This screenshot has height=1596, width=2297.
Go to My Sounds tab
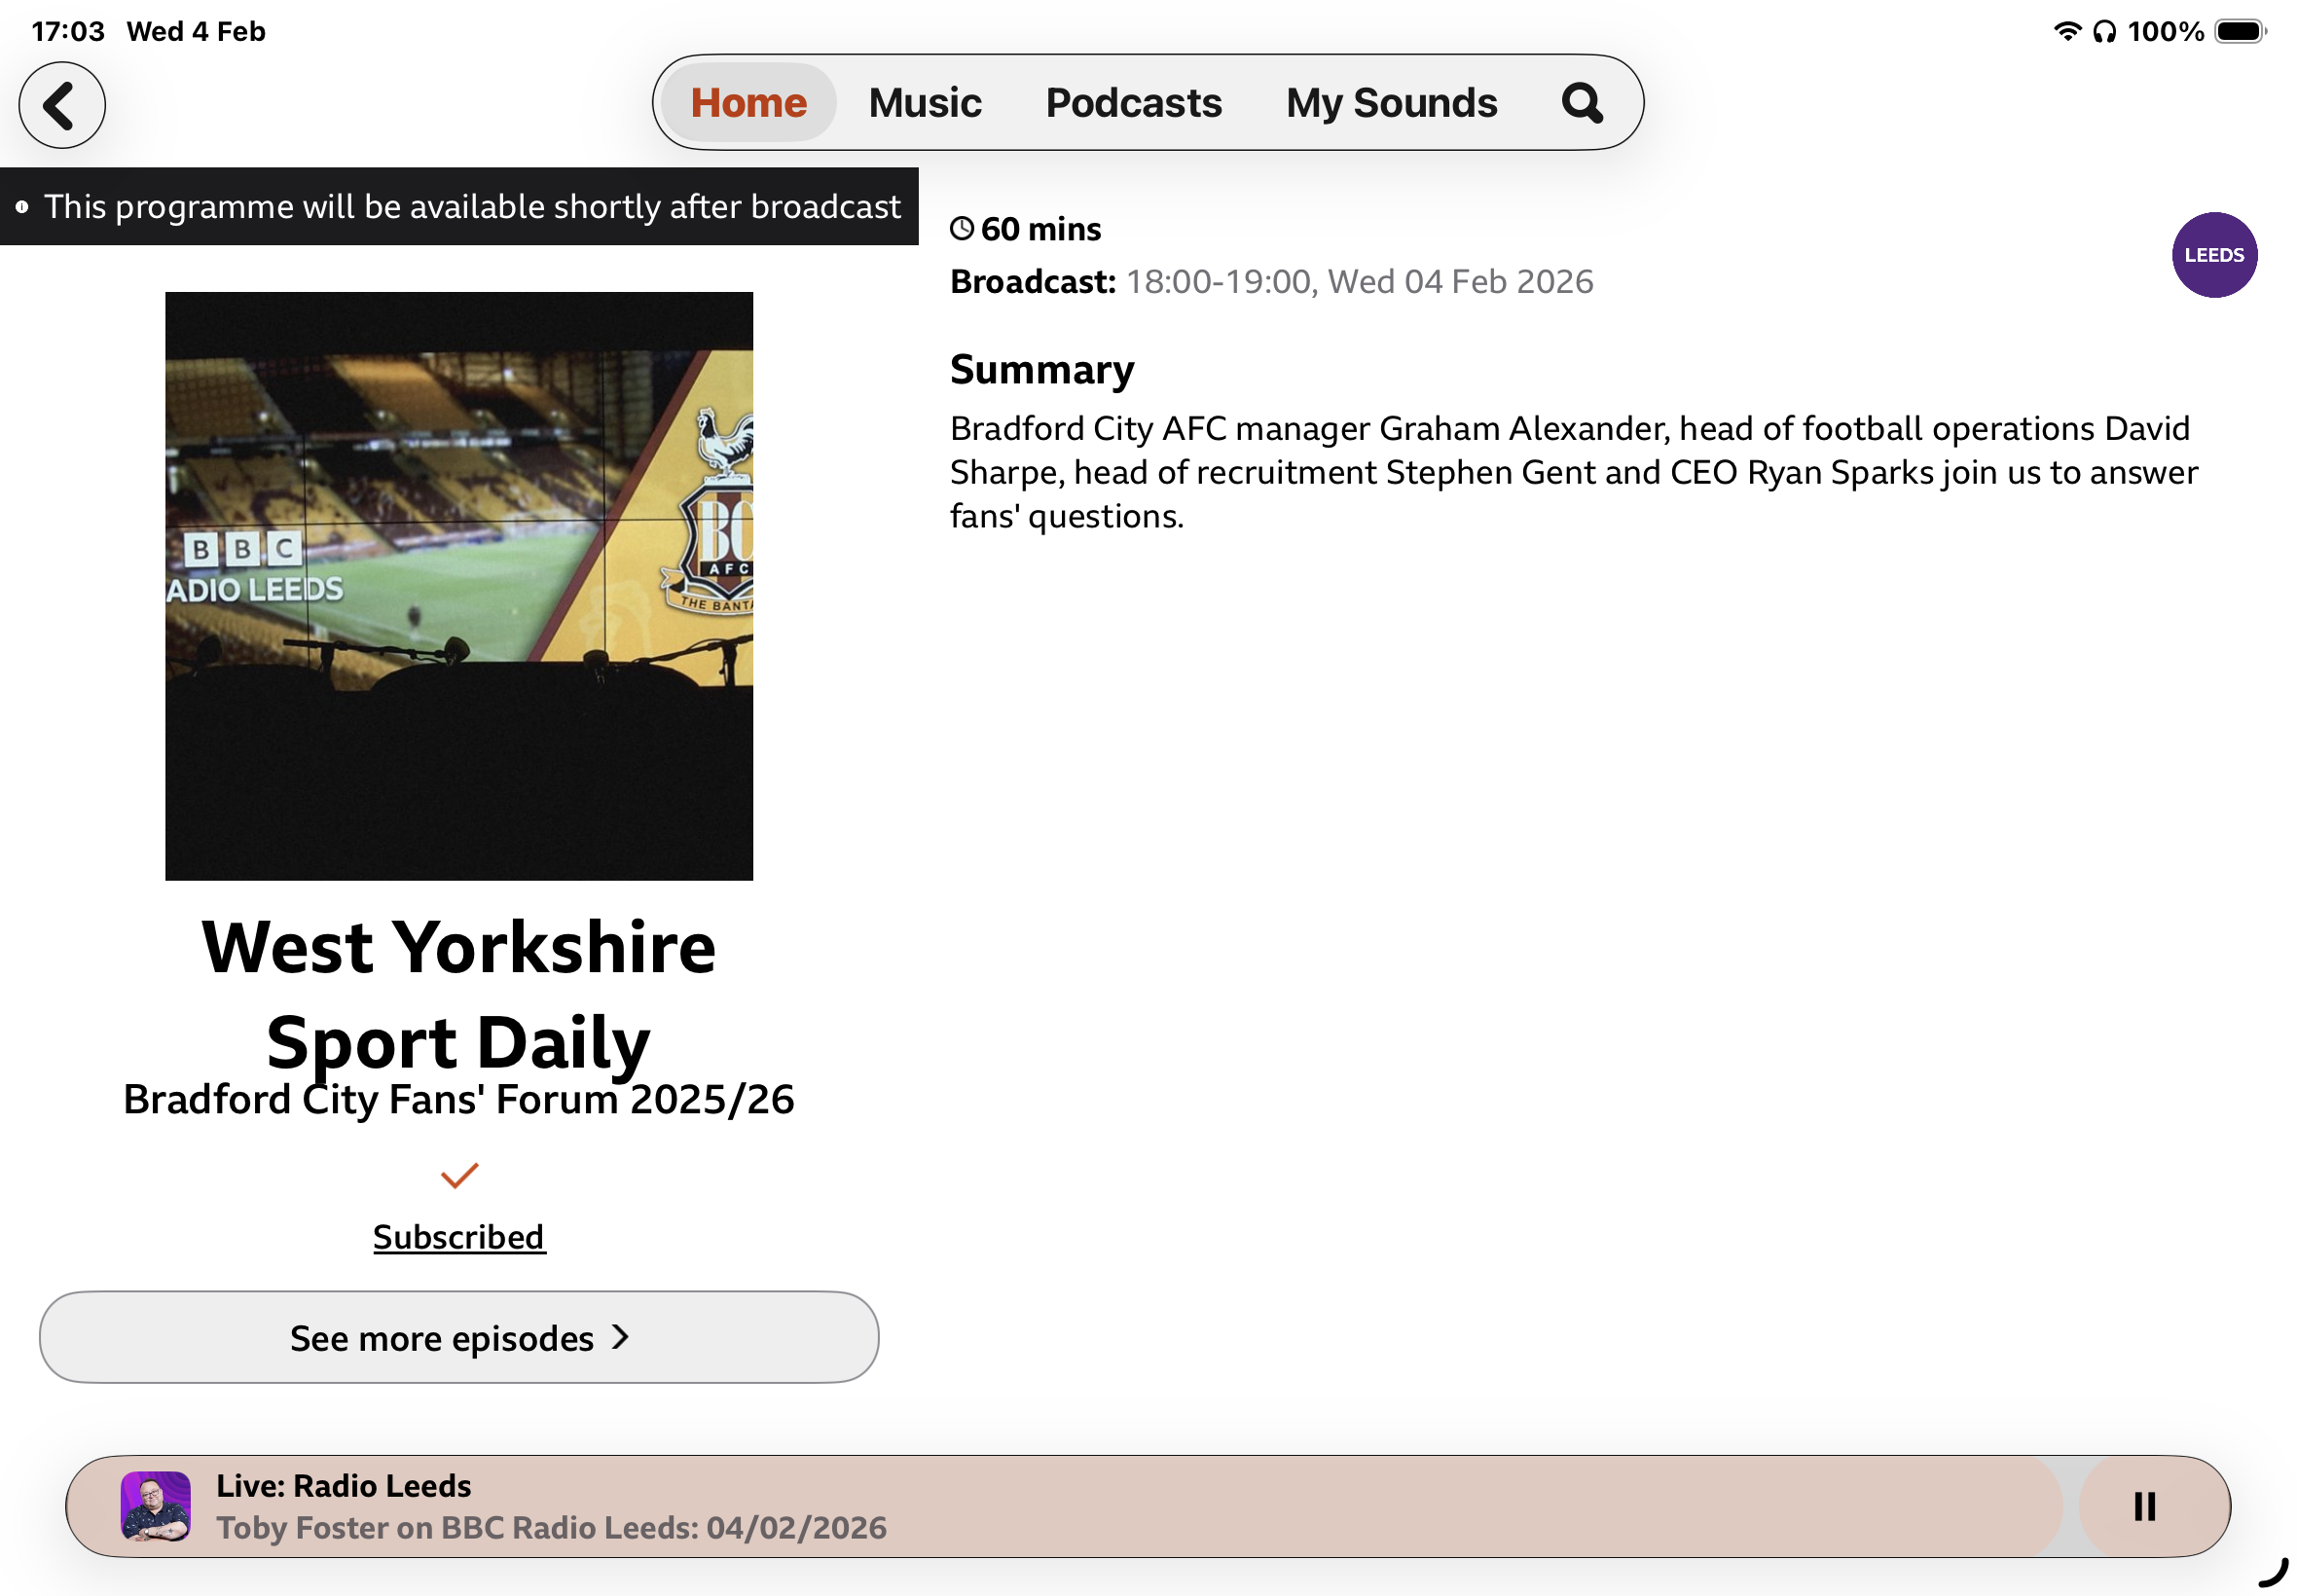pos(1391,103)
